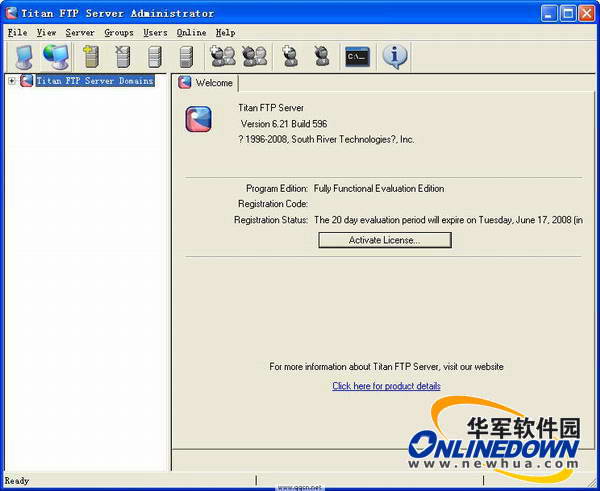Click the delete user toolbar icon

[x=321, y=56]
